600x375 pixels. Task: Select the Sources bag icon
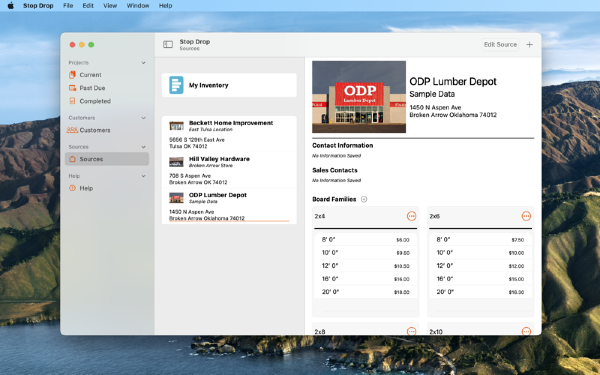pos(72,159)
